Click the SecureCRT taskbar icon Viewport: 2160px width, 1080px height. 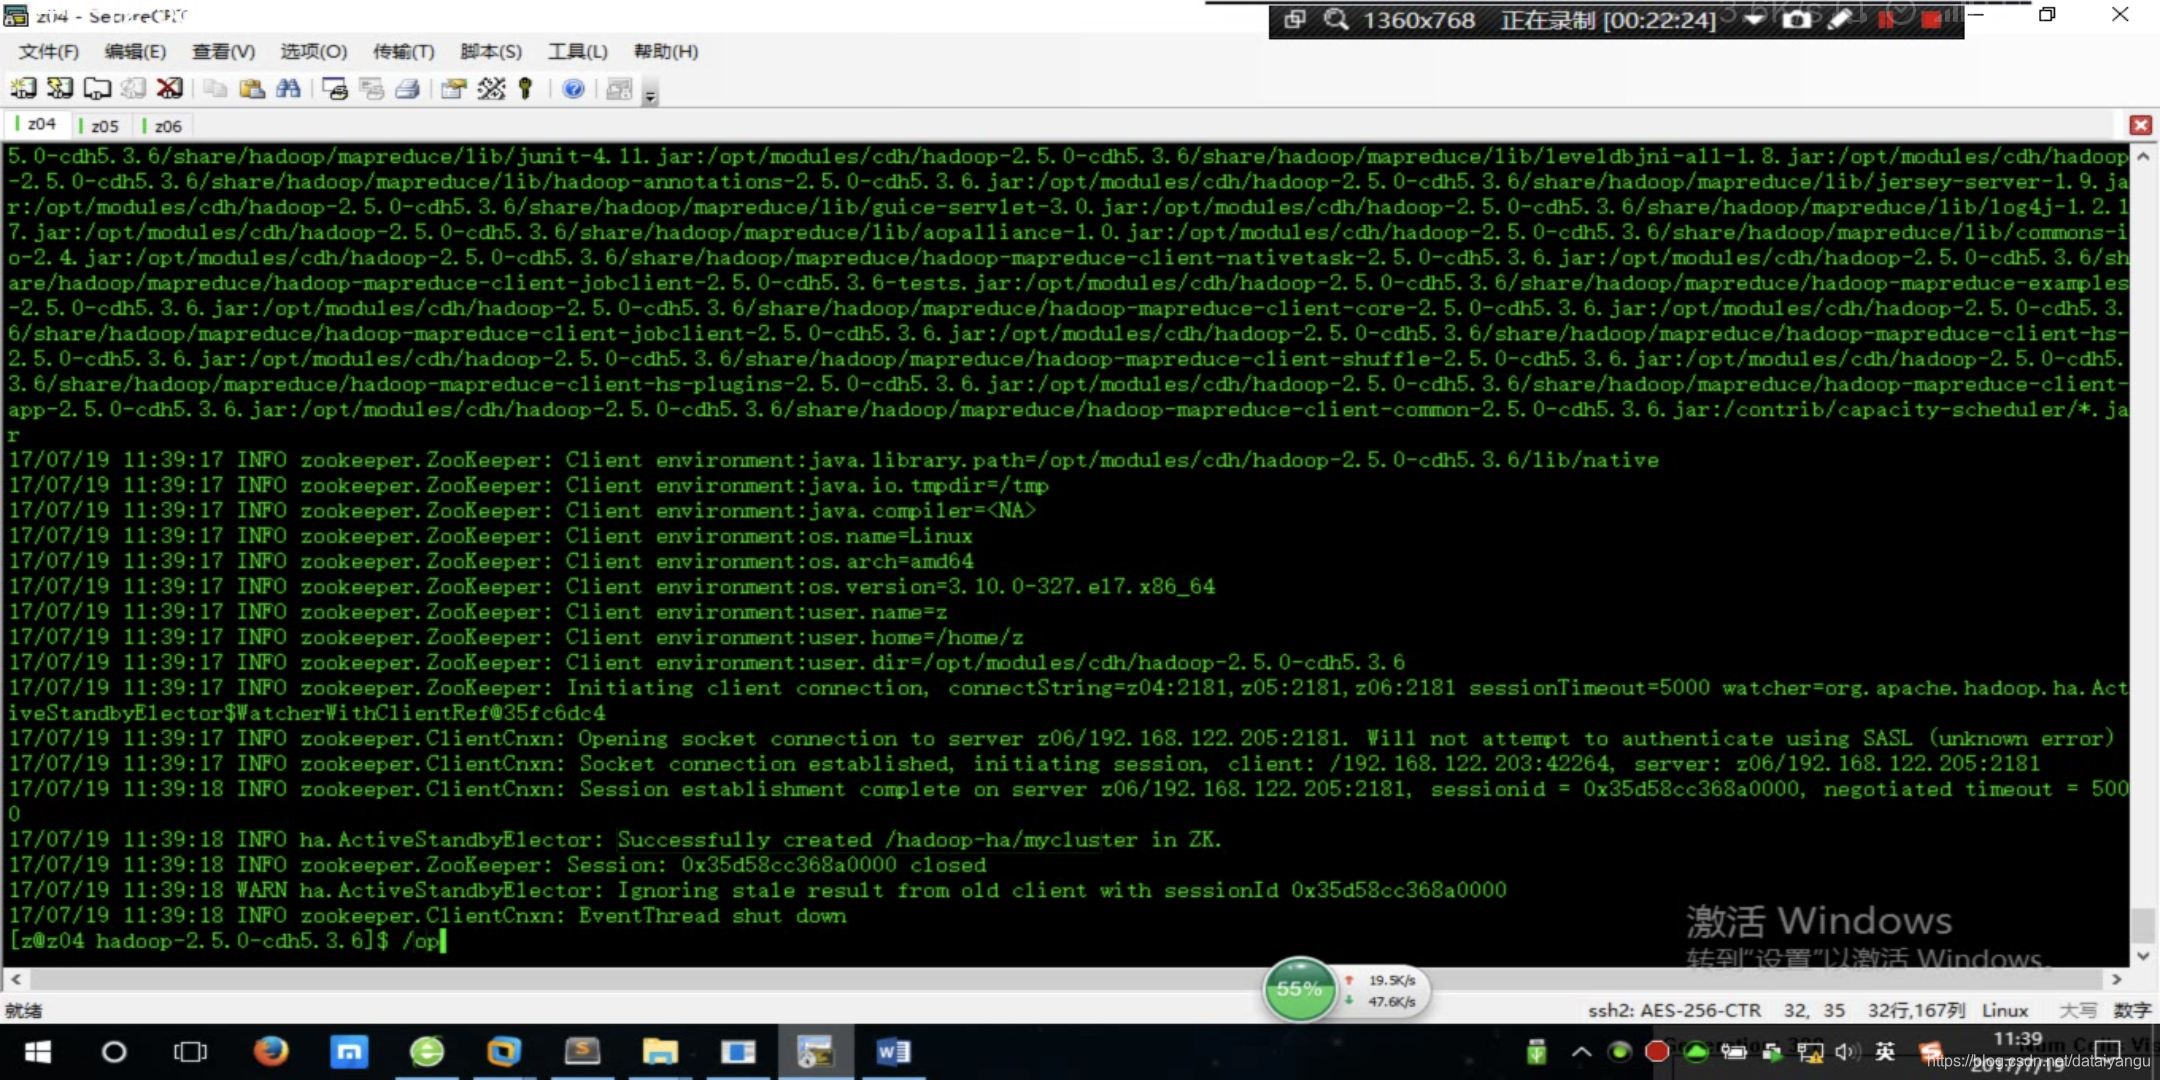click(x=815, y=1052)
